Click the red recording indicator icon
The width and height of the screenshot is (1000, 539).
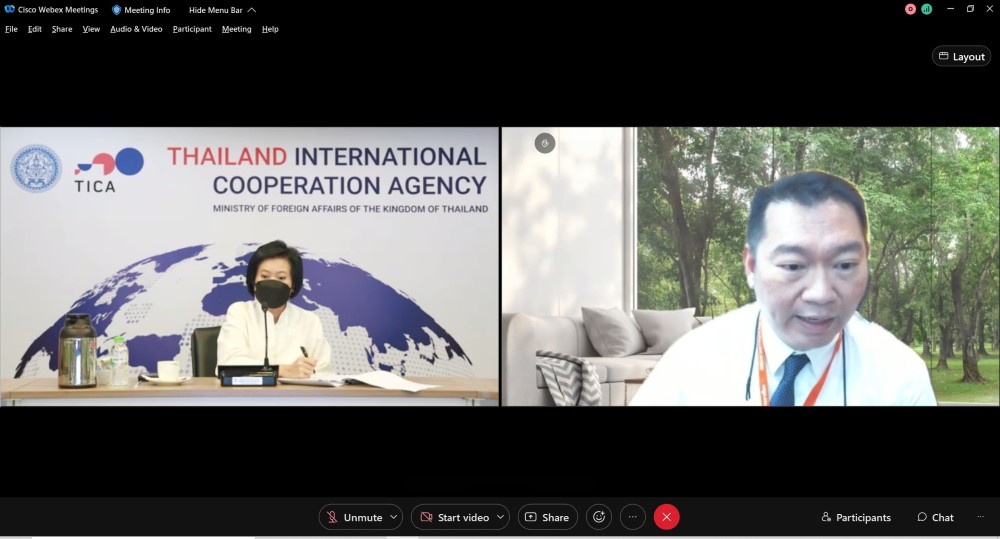(x=910, y=9)
